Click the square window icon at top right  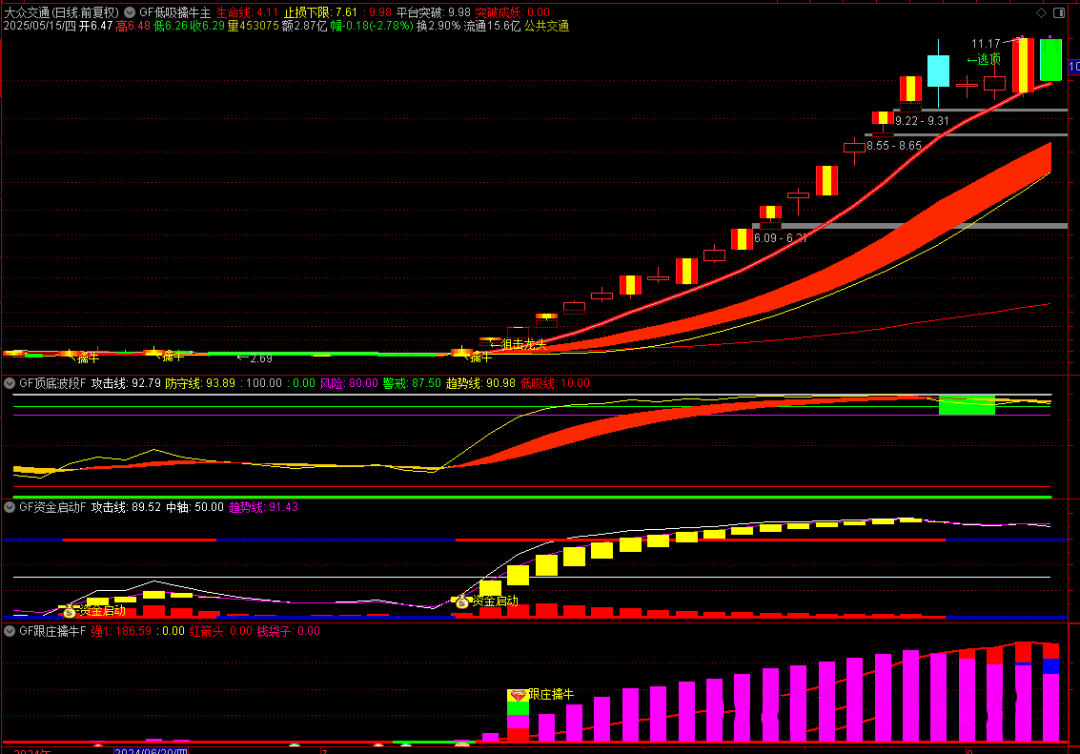tap(1062, 12)
